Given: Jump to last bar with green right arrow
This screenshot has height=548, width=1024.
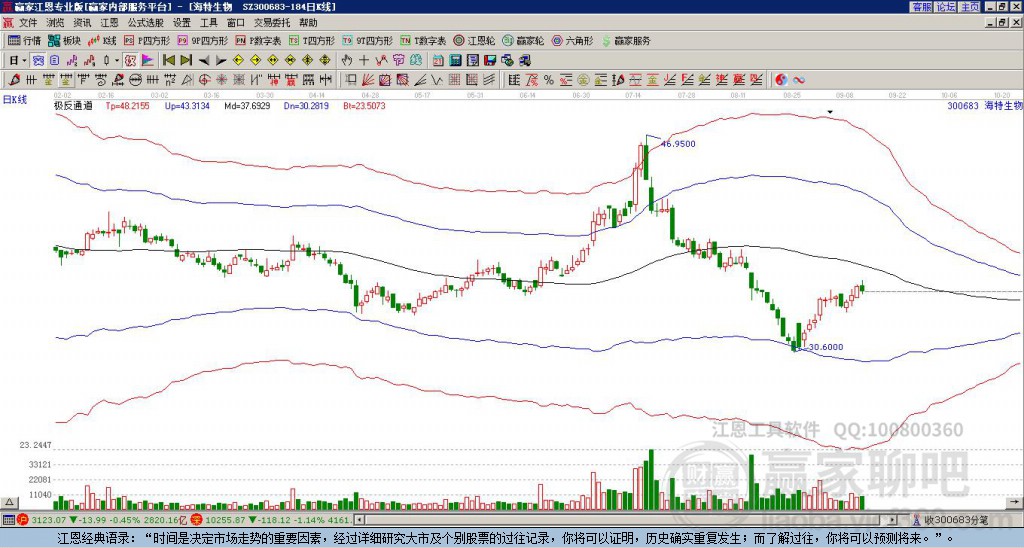Looking at the screenshot, I should tap(185, 60).
